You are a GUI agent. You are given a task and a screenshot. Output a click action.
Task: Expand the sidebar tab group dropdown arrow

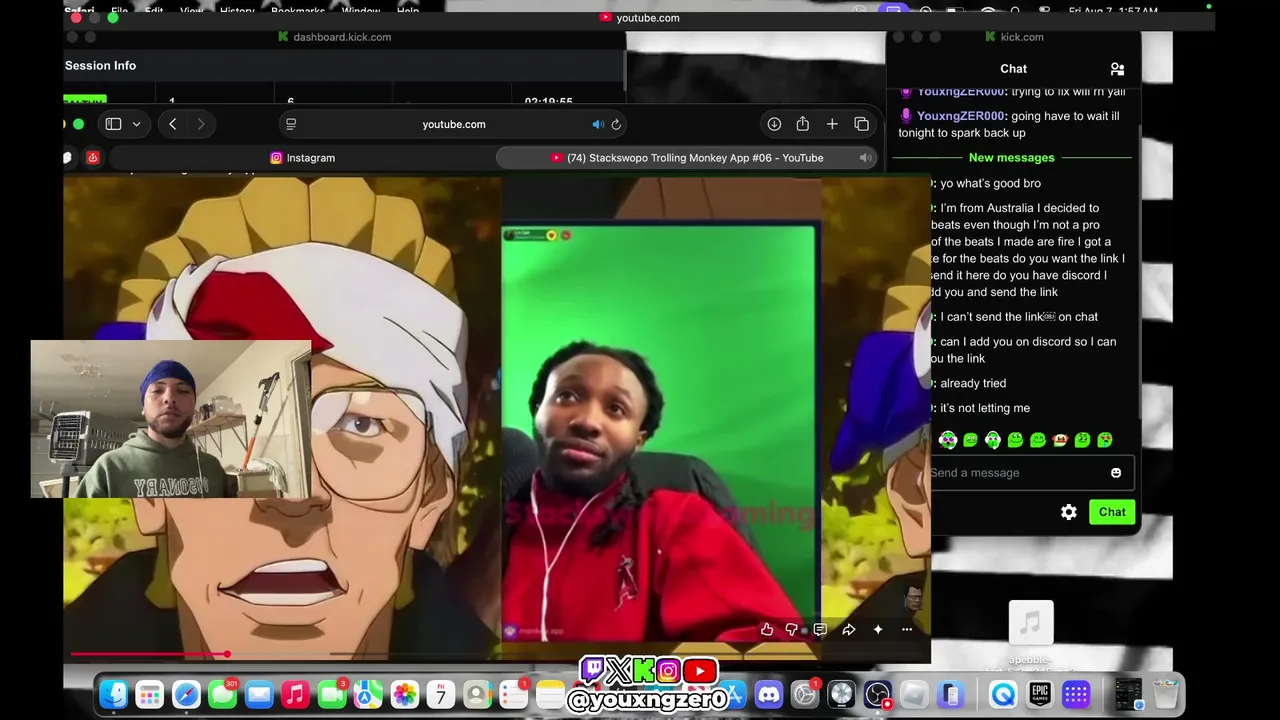pos(136,124)
